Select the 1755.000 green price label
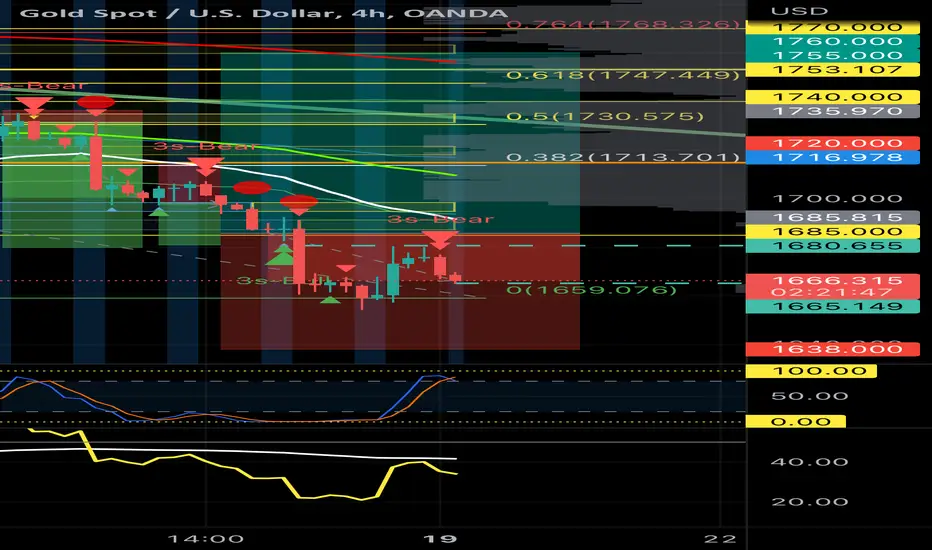 (833, 55)
